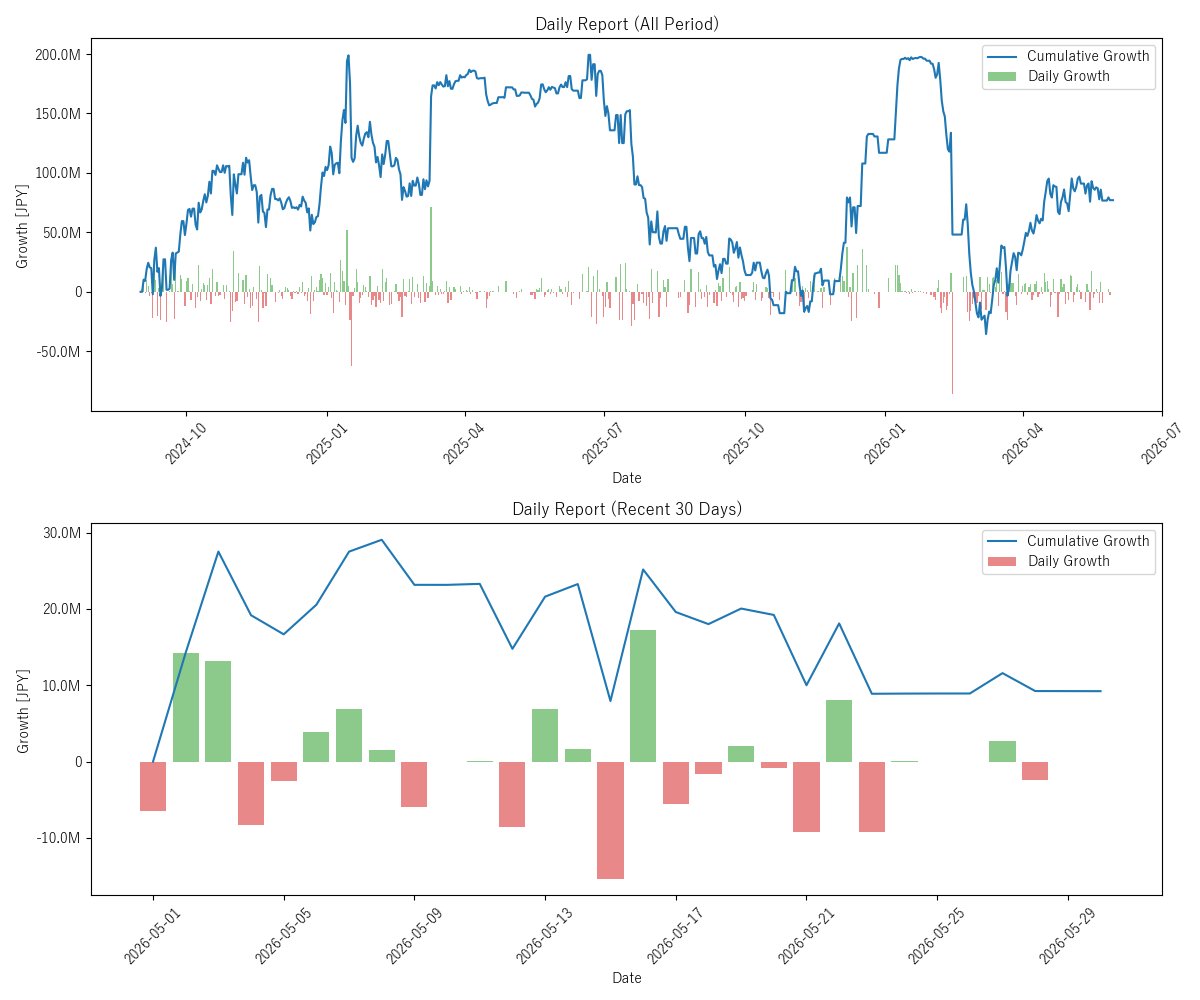Click the red bar at 2026-05-09
Image resolution: width=1200 pixels, height=1000 pixels.
[414, 784]
